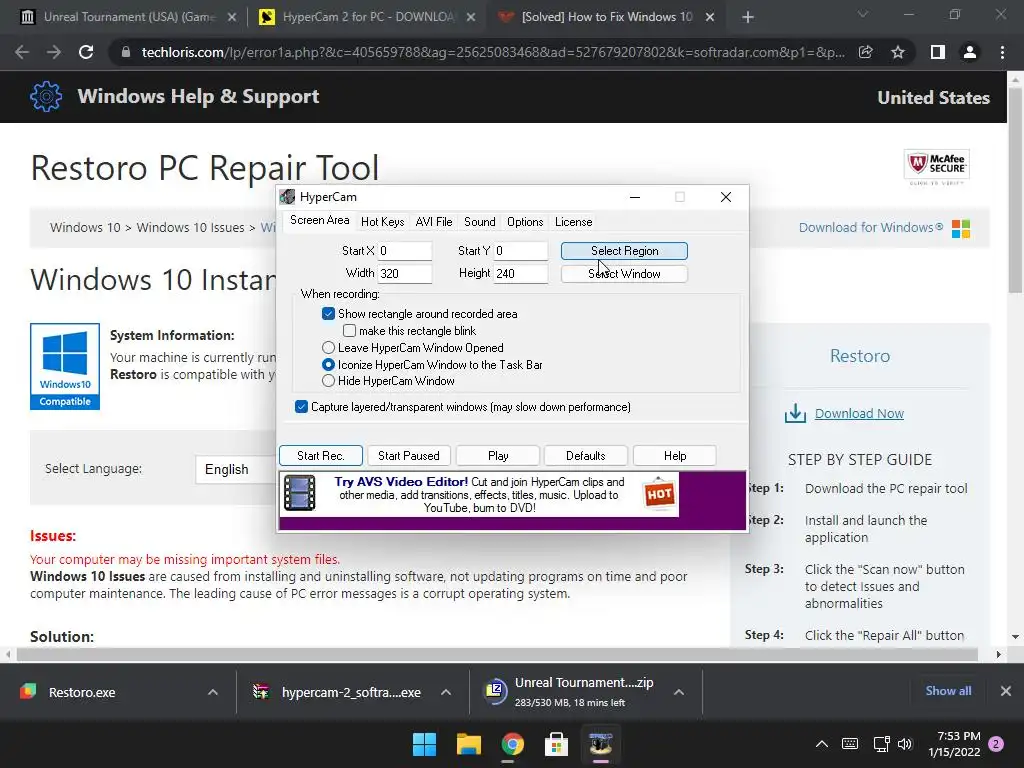Screen dimensions: 1024x768
Task: Close the HyperCam 2 for PC tab
Action: point(471,18)
